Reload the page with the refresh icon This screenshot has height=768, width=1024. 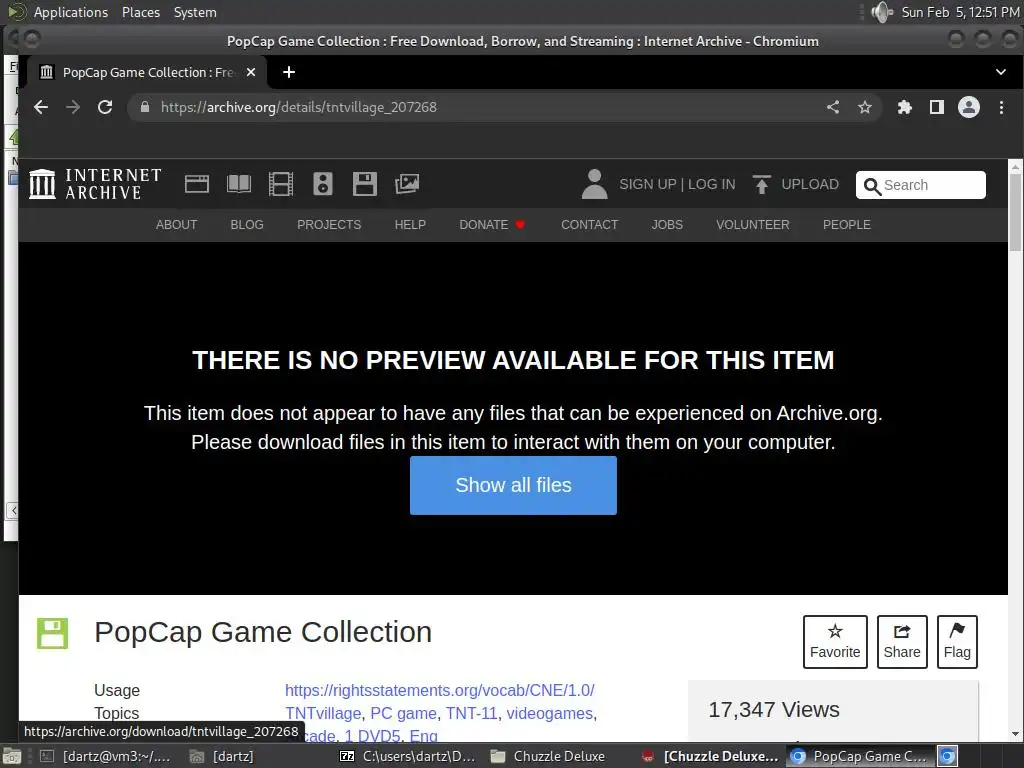pyautogui.click(x=105, y=107)
